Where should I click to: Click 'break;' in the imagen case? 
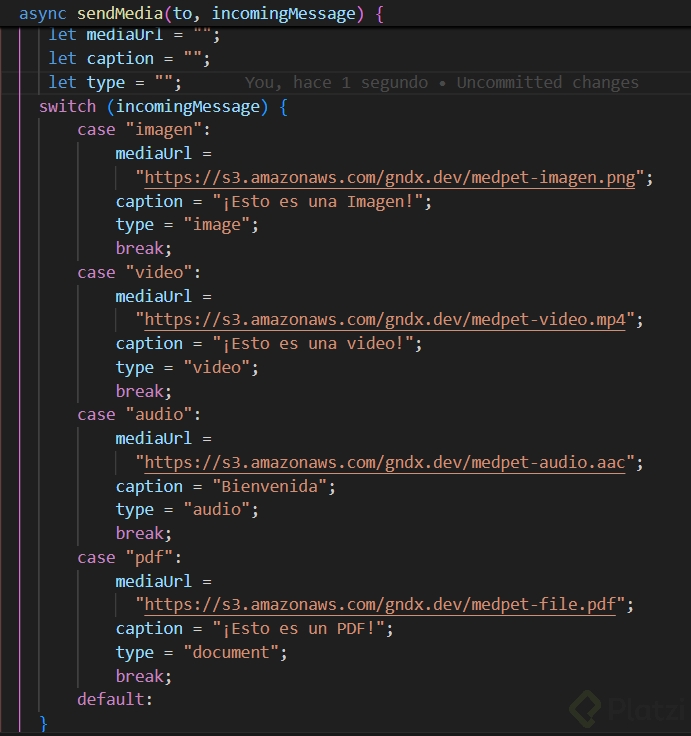click(144, 248)
